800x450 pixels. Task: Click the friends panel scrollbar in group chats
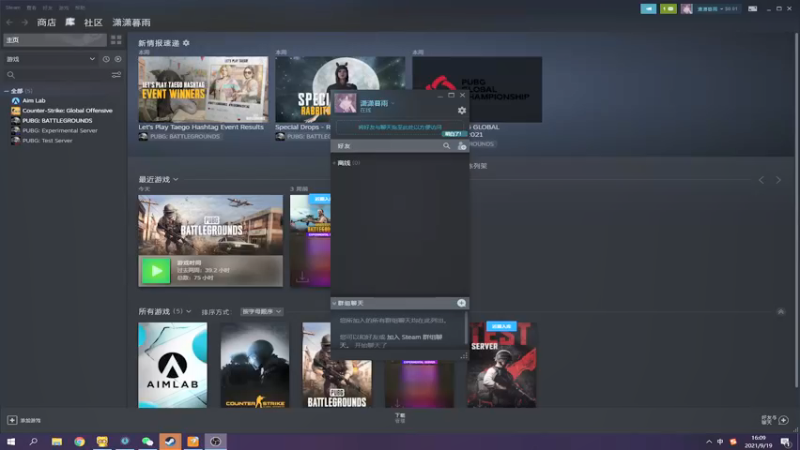[x=466, y=328]
